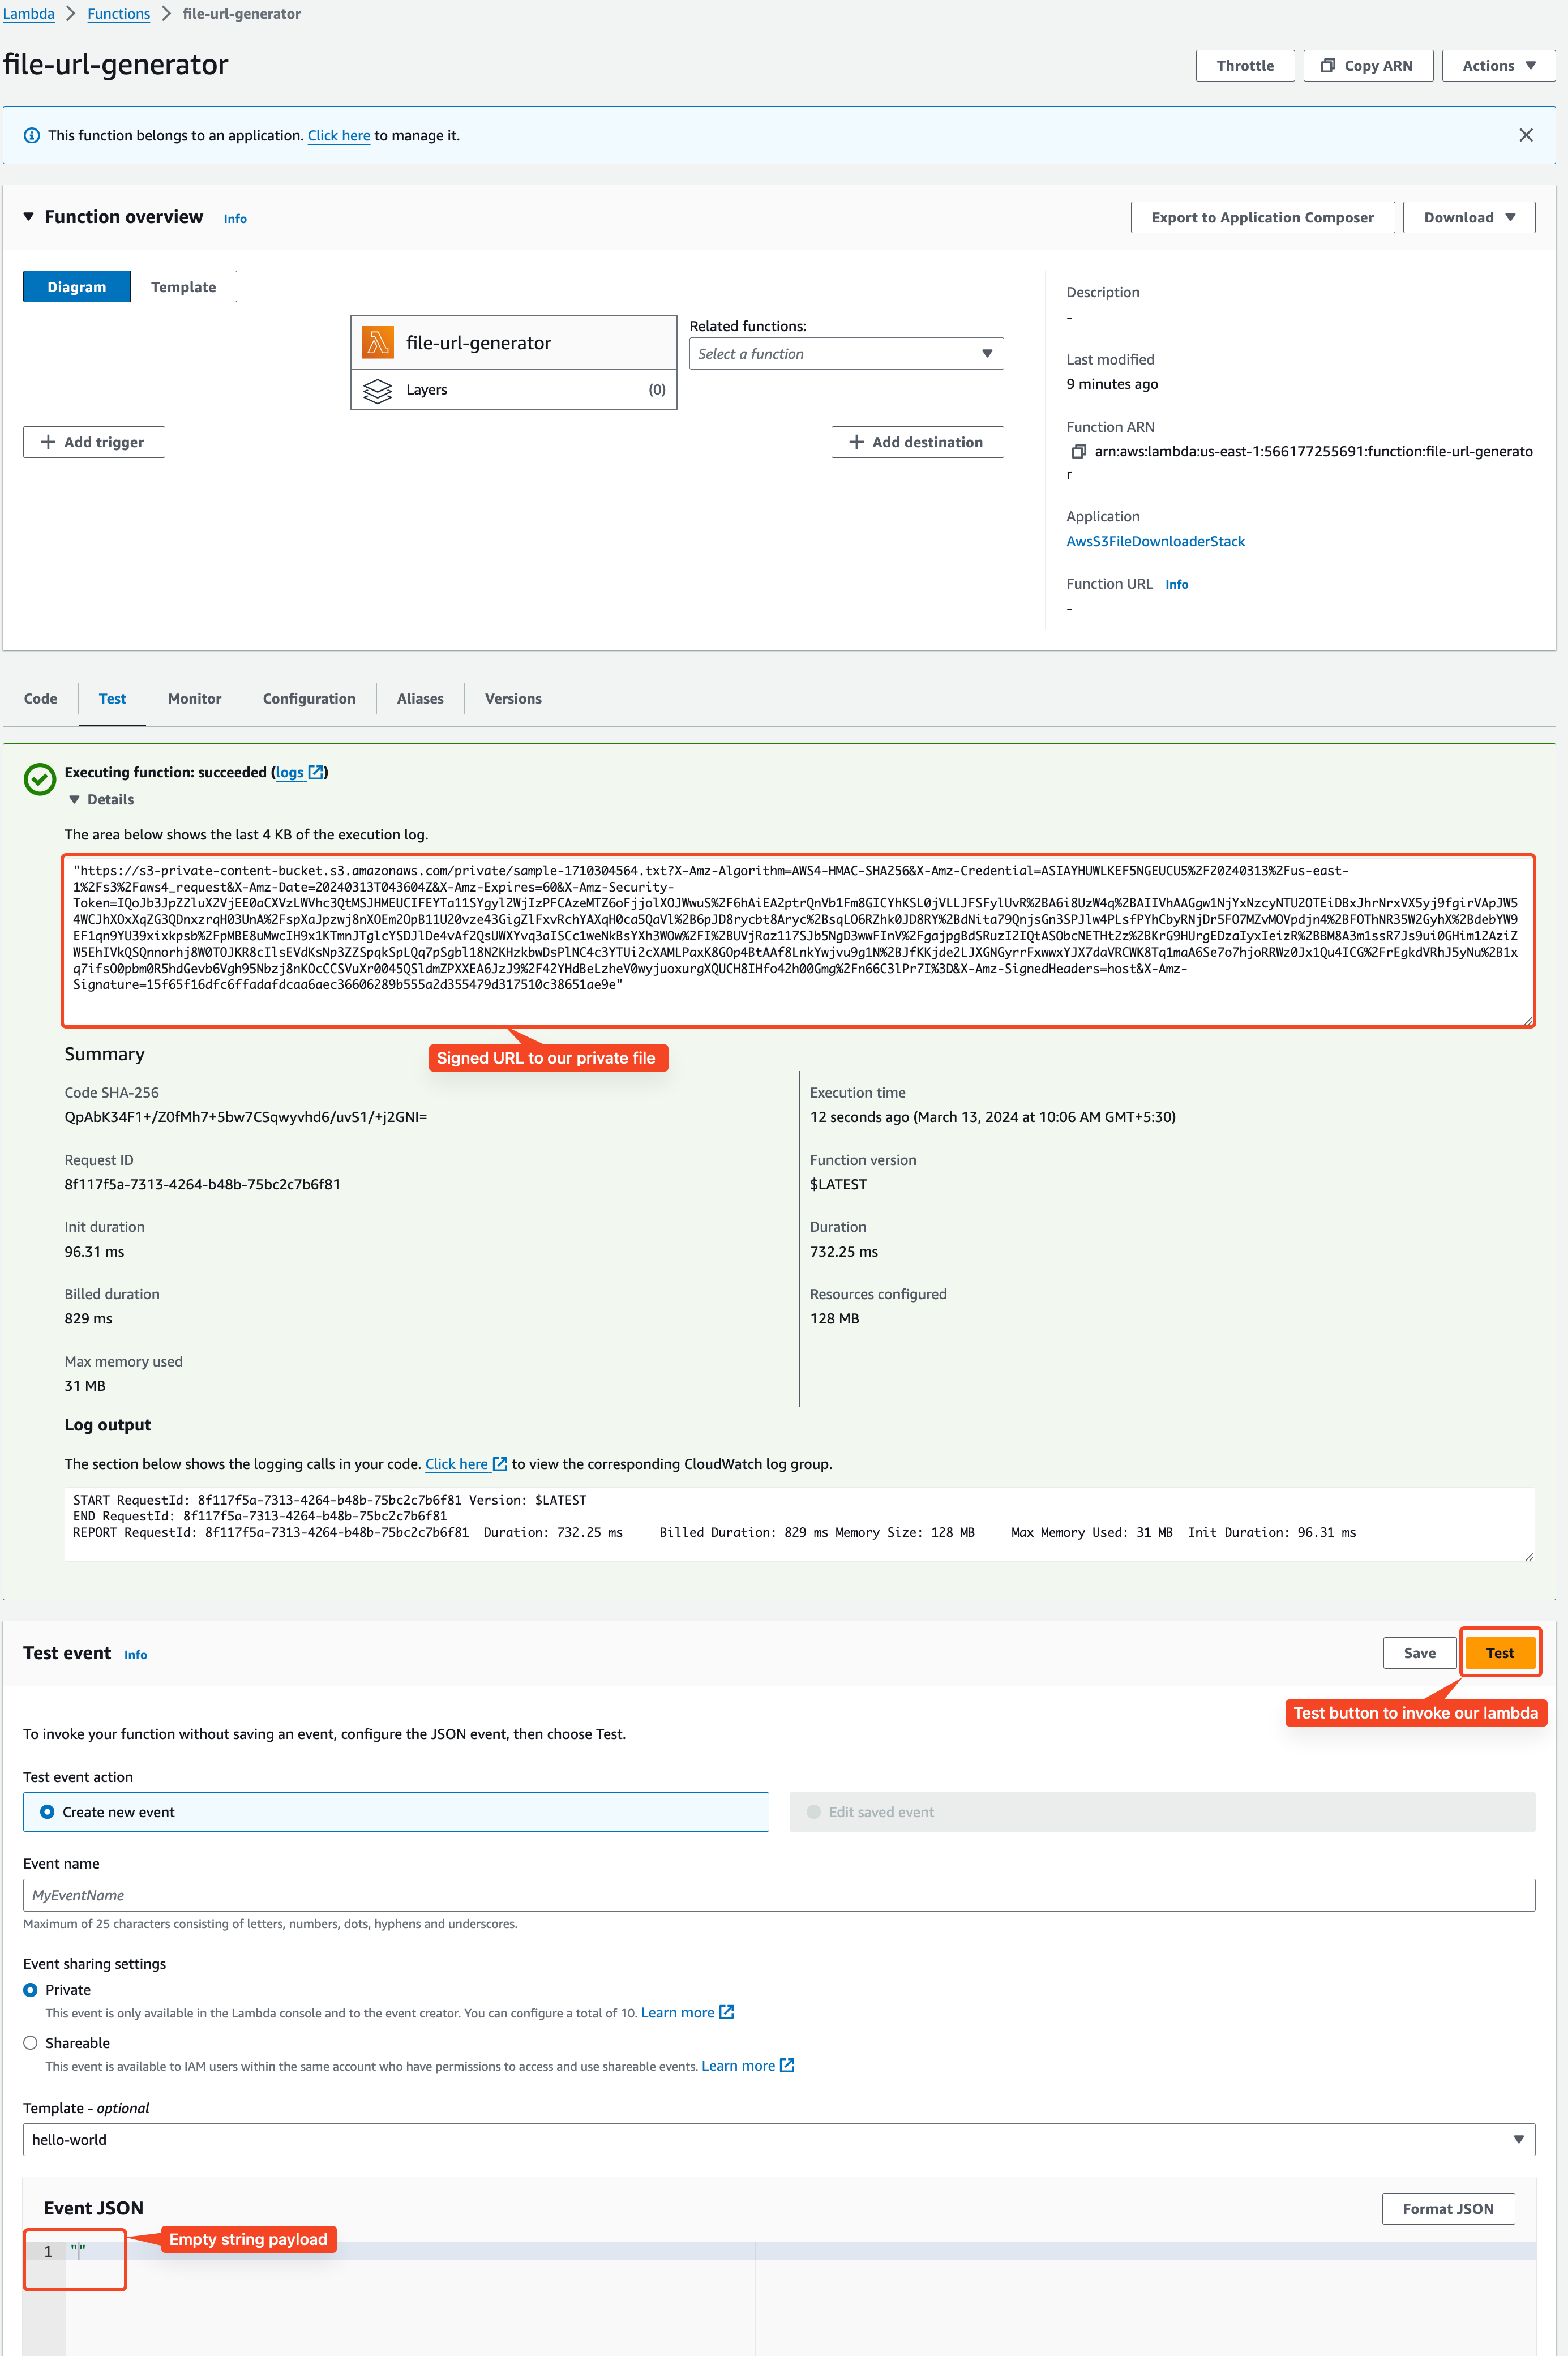Screen dimensions: 1568x2356
Task: Click the Throttle button
Action: tap(1245, 66)
